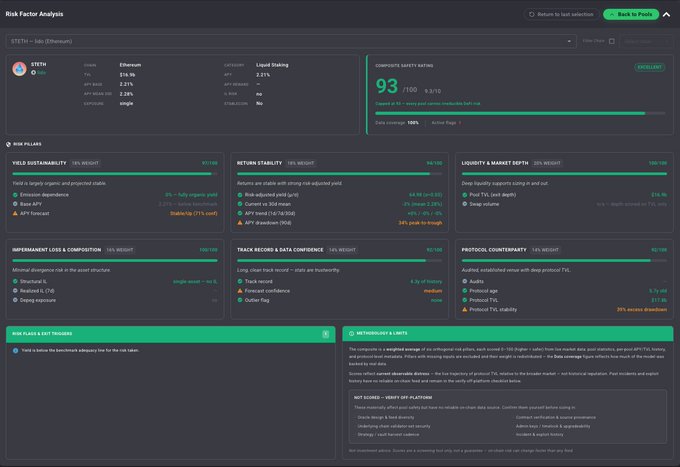The width and height of the screenshot is (680, 467).
Task: Click the Active flags count
Action: point(460,123)
